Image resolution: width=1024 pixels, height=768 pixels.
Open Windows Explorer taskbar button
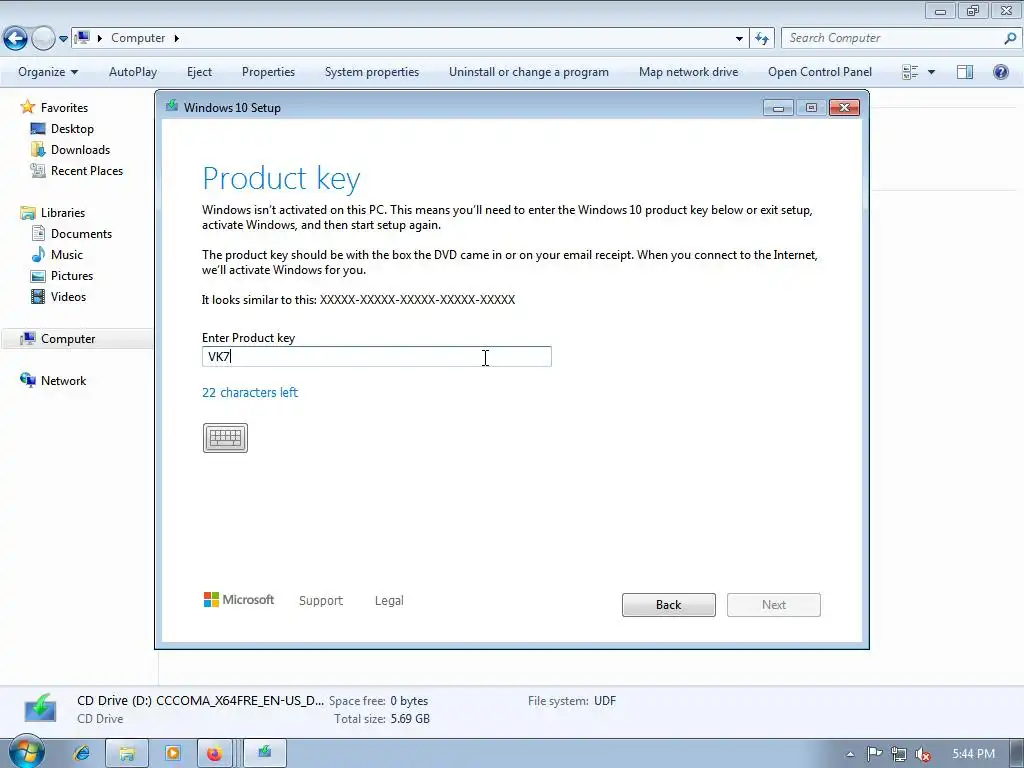point(127,754)
